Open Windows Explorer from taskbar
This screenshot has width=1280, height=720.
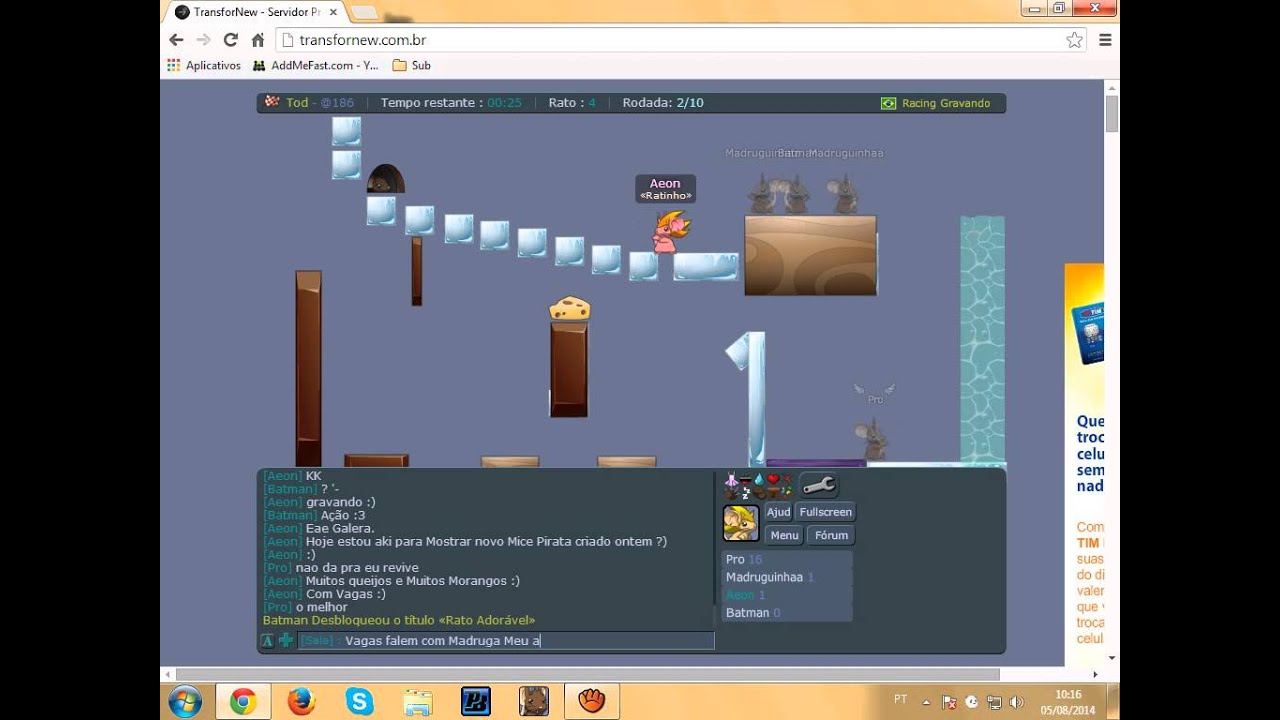click(x=417, y=702)
